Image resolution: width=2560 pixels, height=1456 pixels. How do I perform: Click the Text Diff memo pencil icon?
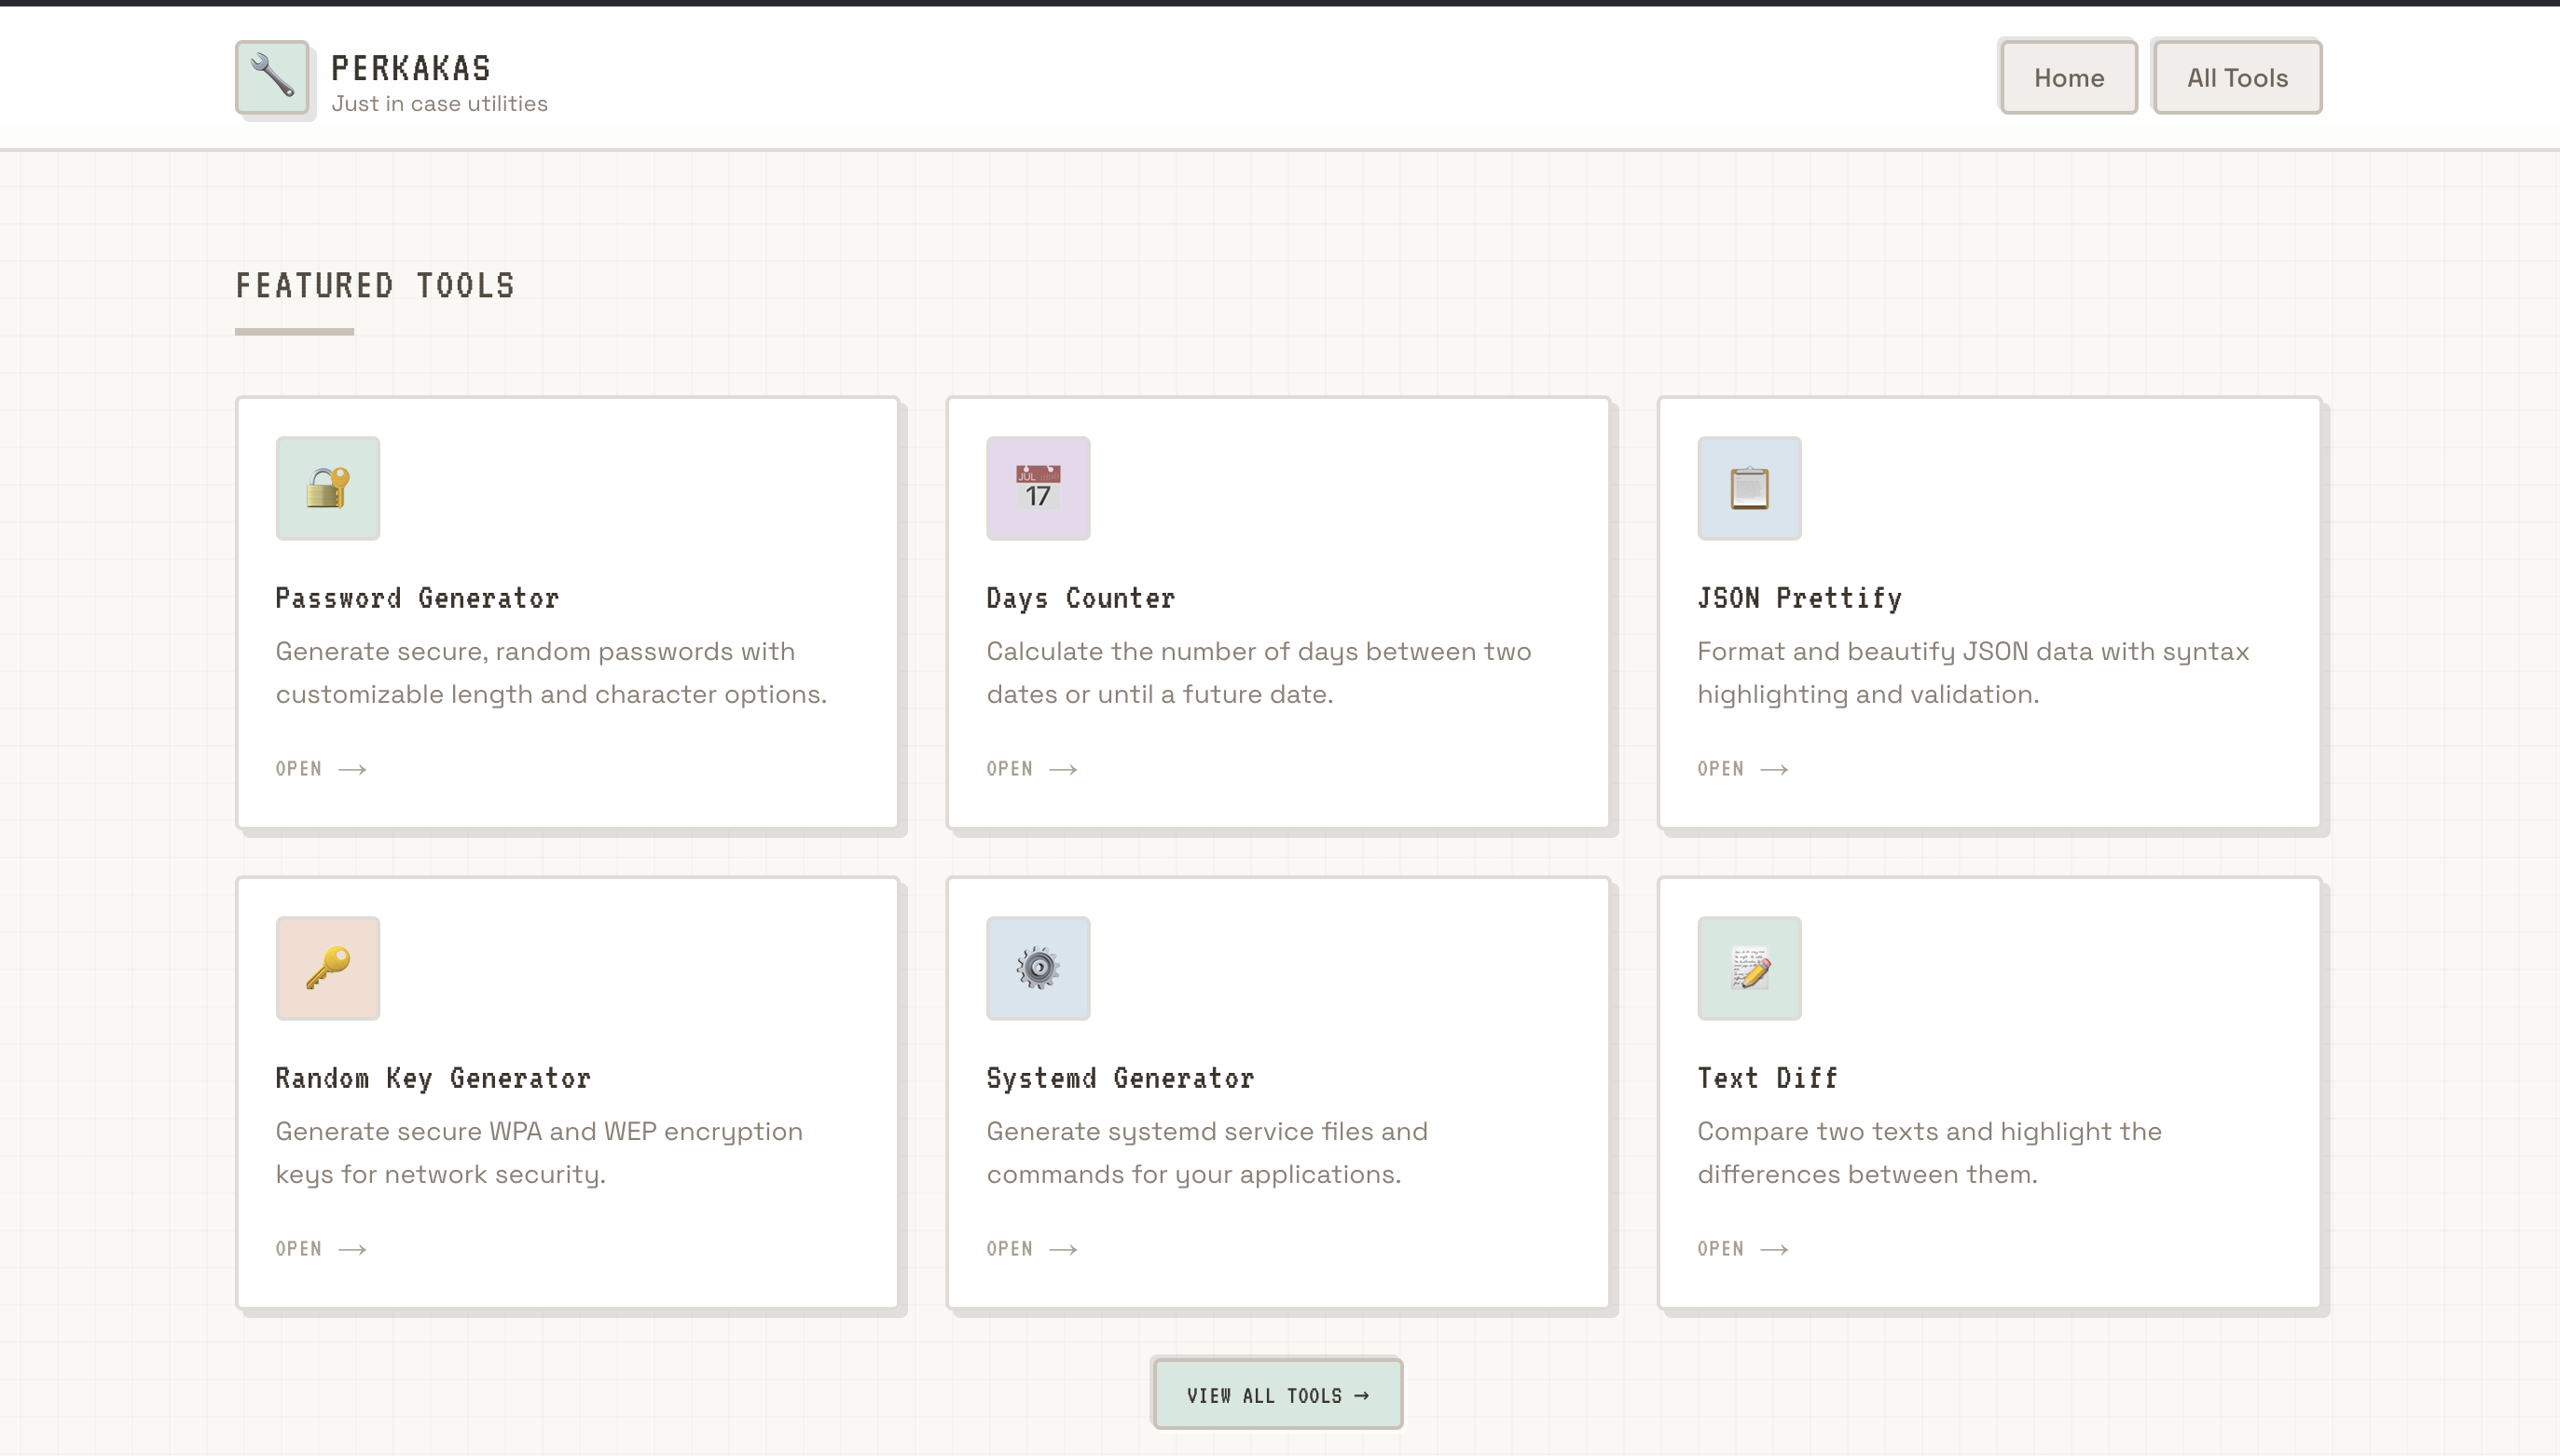pyautogui.click(x=1748, y=968)
